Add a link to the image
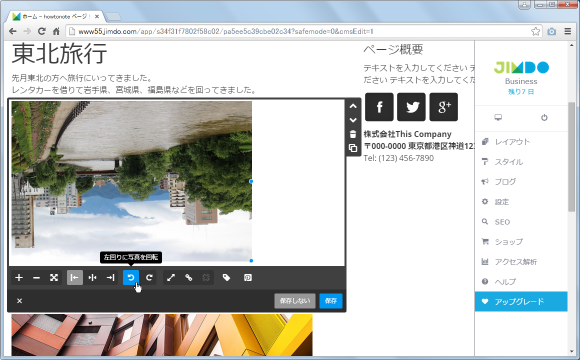The image size is (580, 360). 189,277
